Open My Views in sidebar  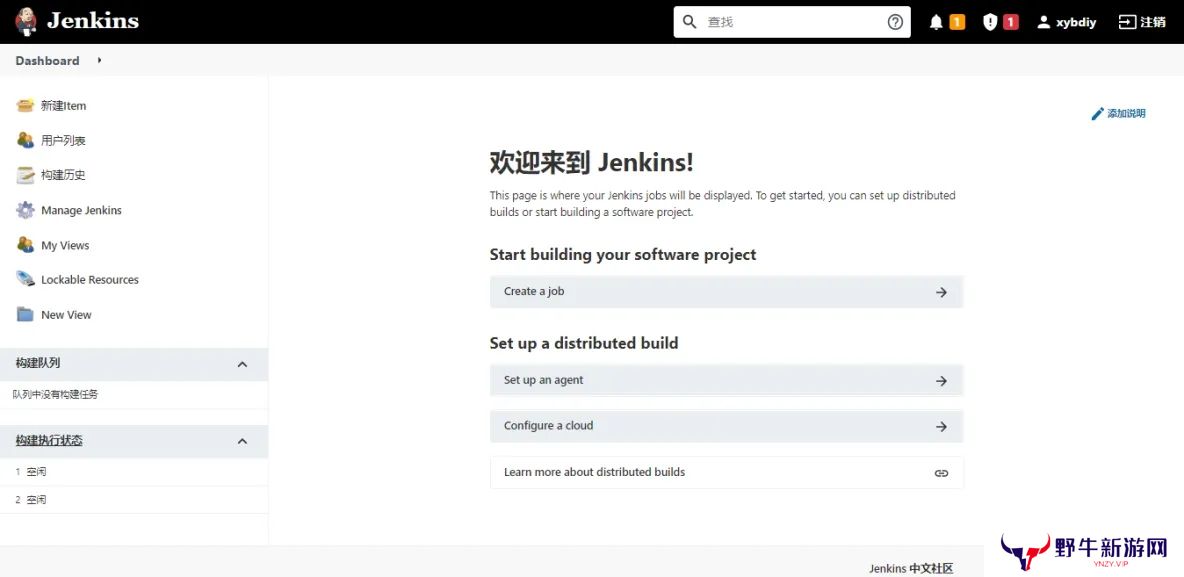point(65,245)
